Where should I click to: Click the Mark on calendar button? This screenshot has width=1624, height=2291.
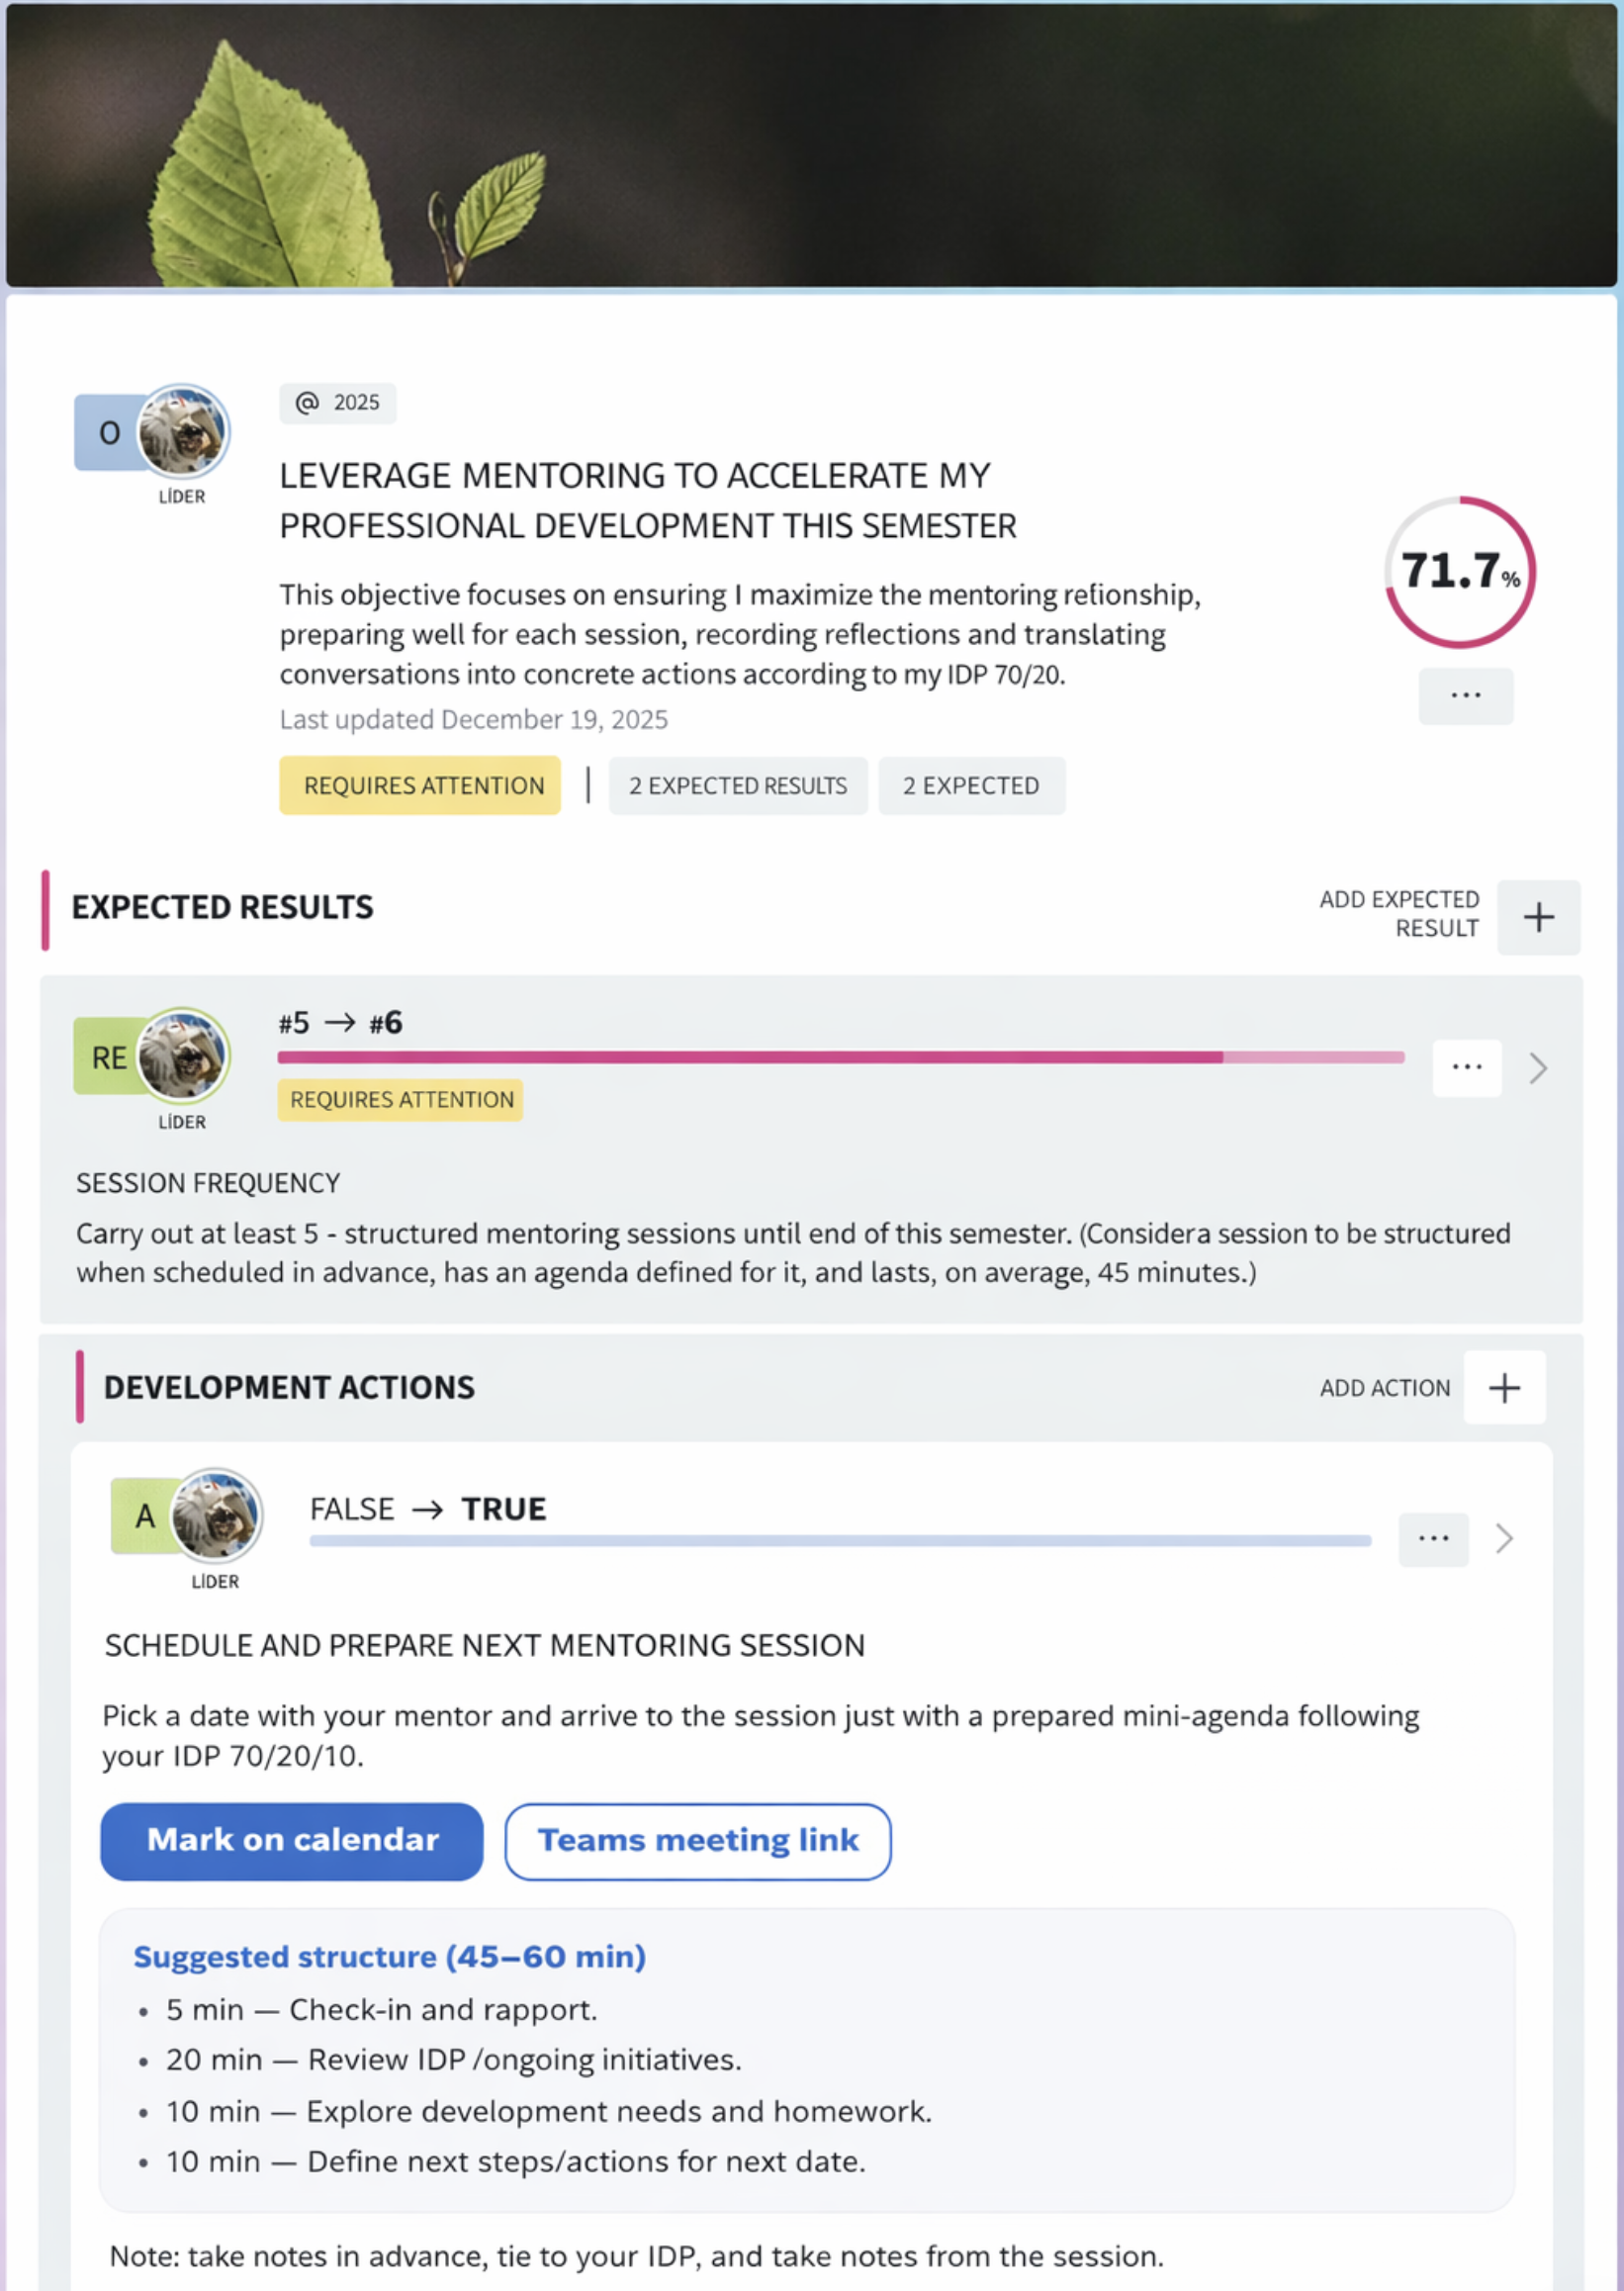pyautogui.click(x=292, y=1841)
